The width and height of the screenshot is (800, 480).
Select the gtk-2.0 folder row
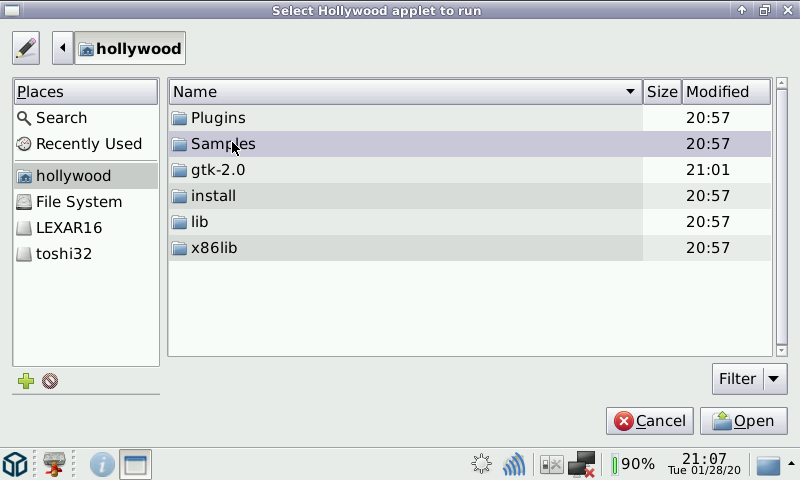pyautogui.click(x=218, y=170)
